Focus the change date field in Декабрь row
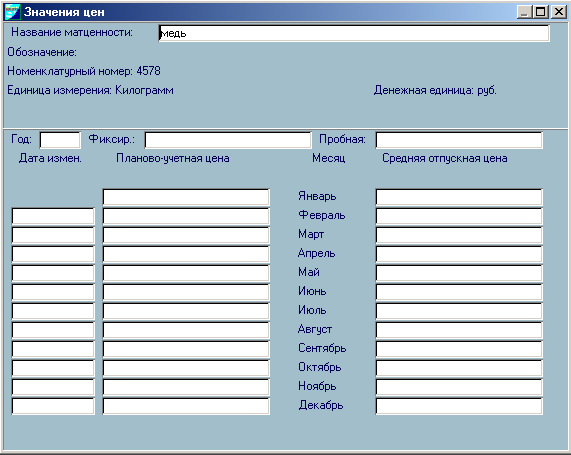 (x=53, y=406)
